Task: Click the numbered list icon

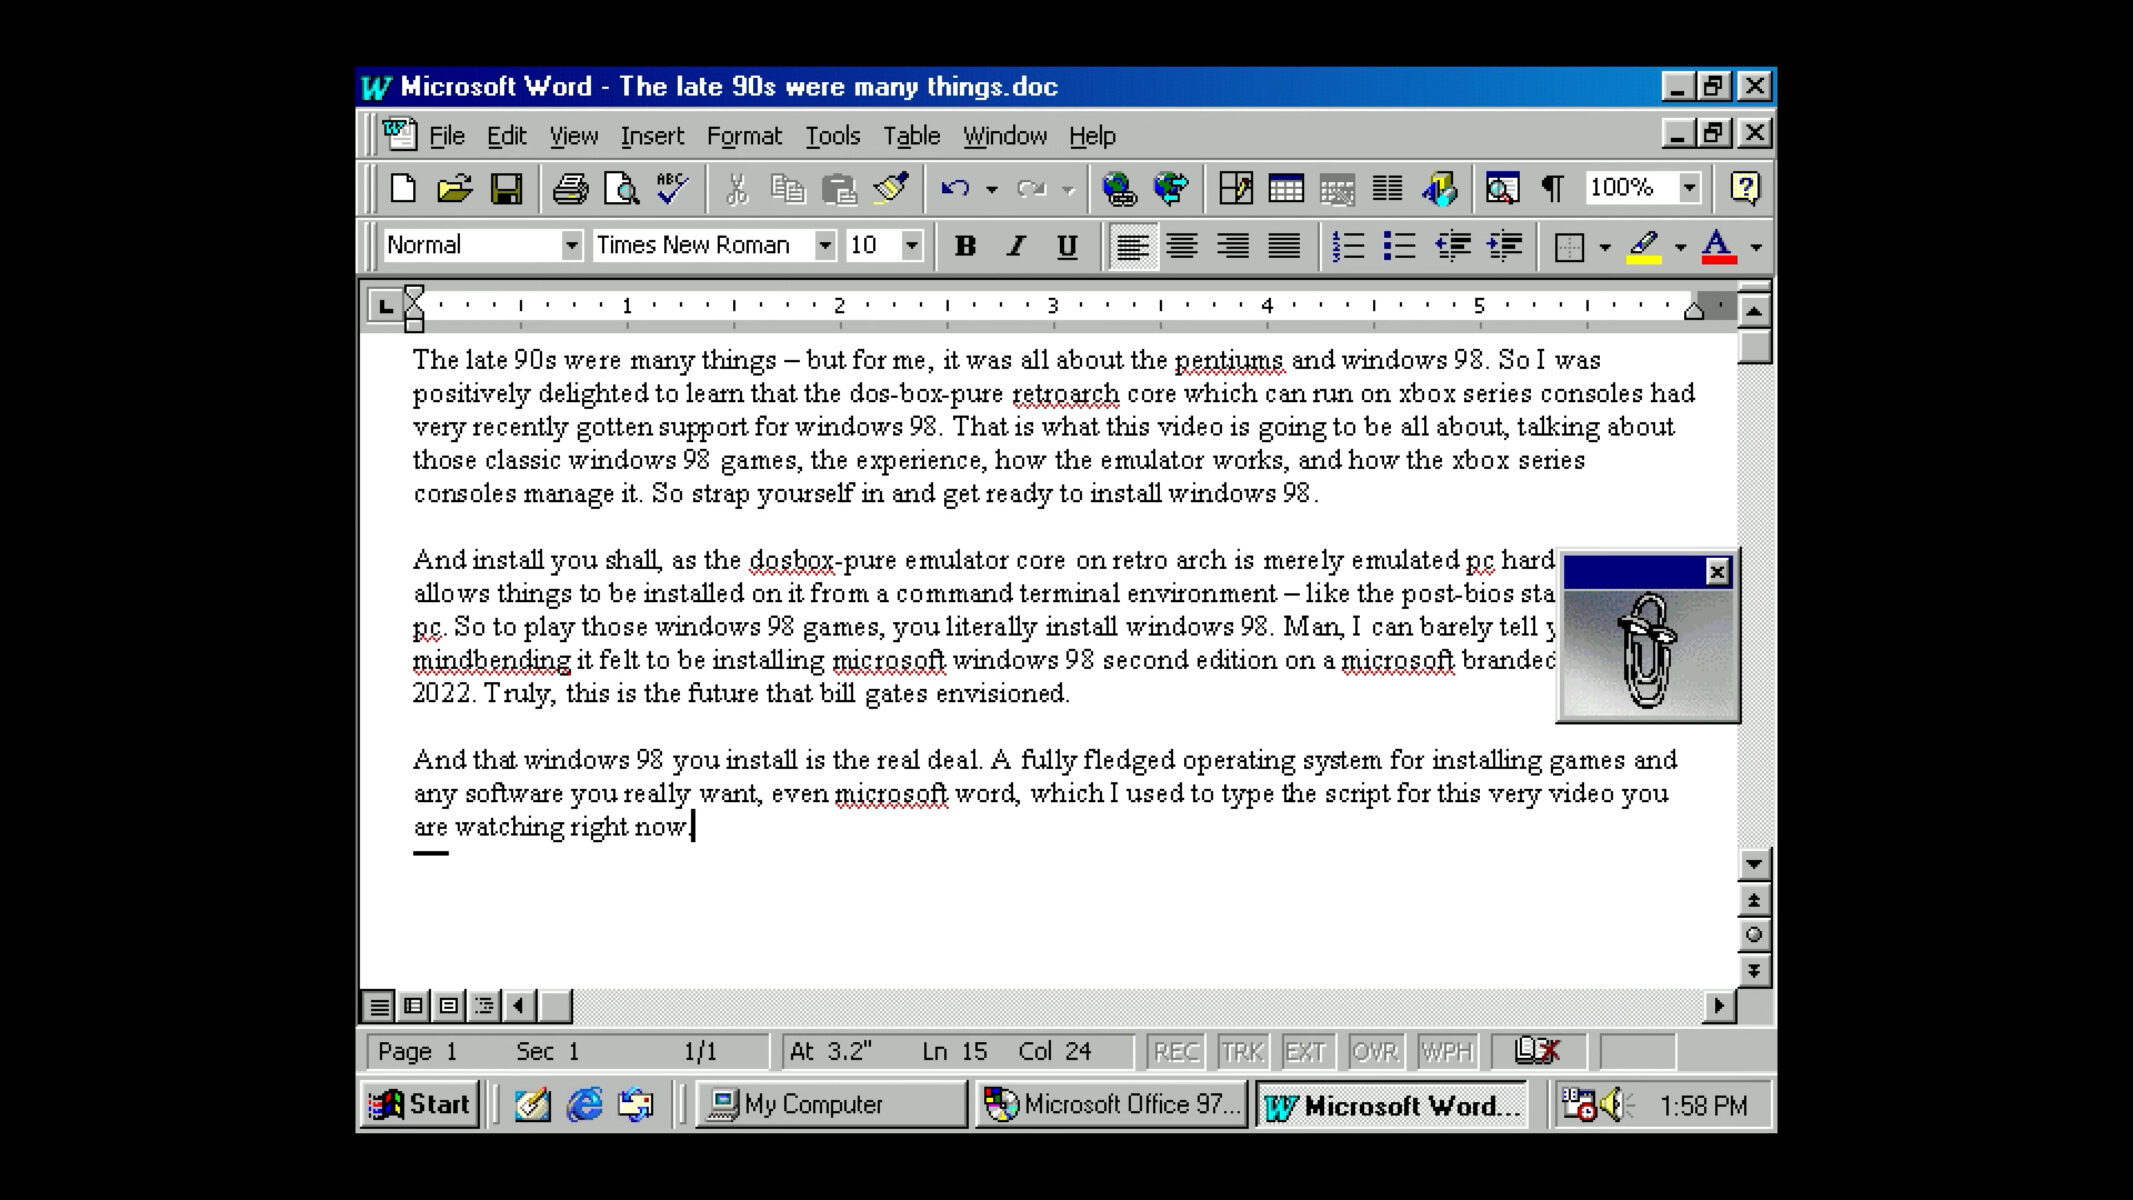Action: click(1348, 246)
